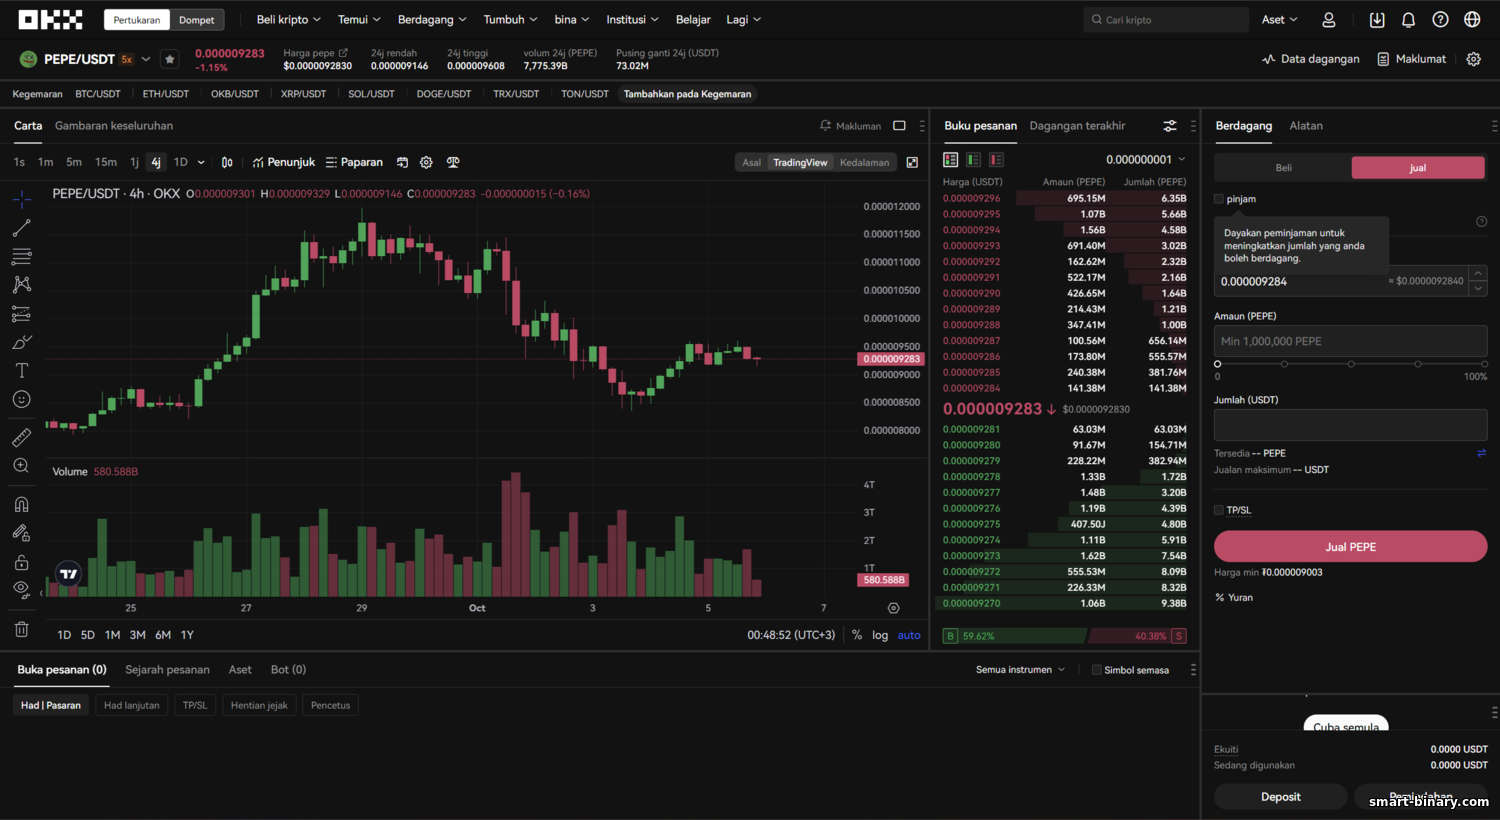
Task: Enable the pinjam checkbox
Action: click(x=1219, y=199)
